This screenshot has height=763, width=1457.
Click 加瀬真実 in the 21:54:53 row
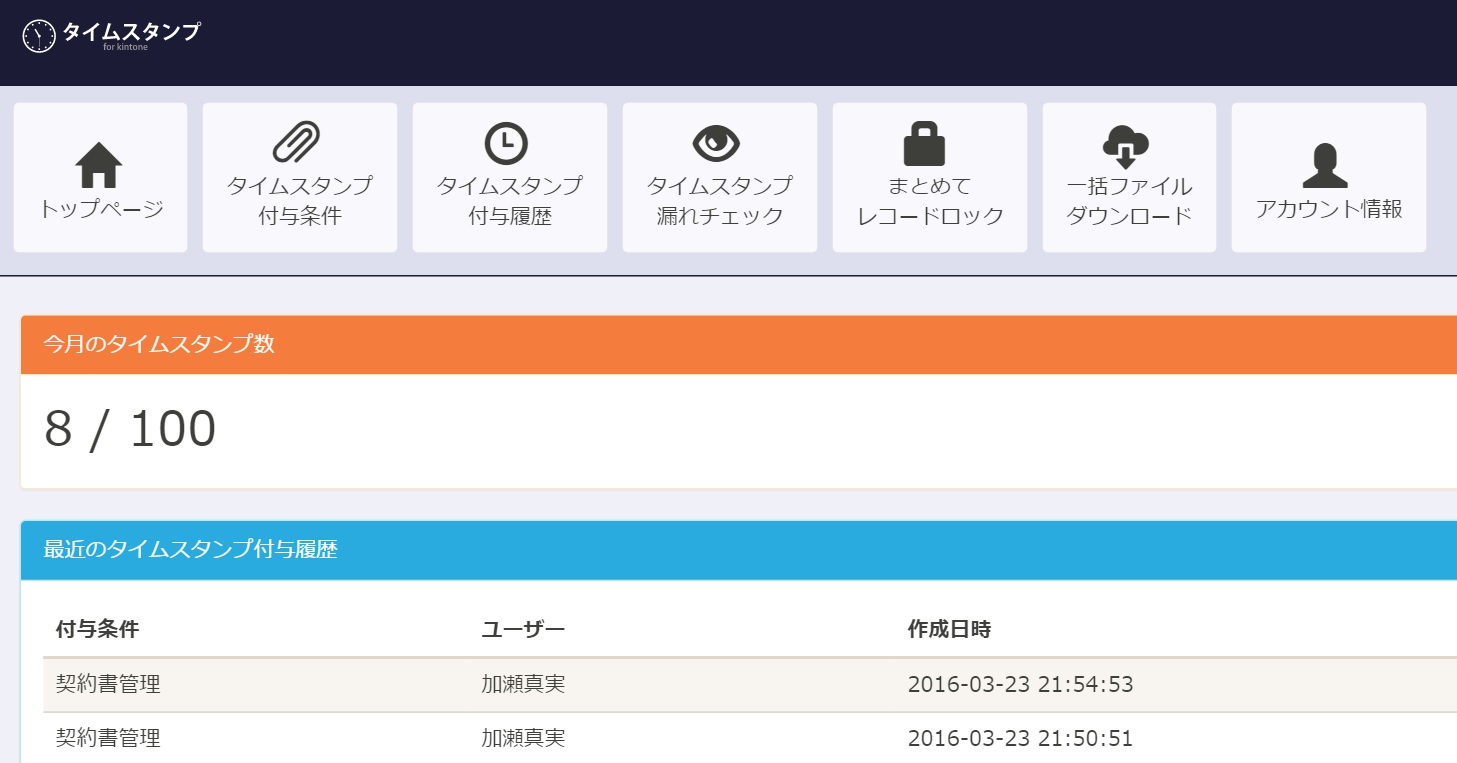click(x=523, y=684)
